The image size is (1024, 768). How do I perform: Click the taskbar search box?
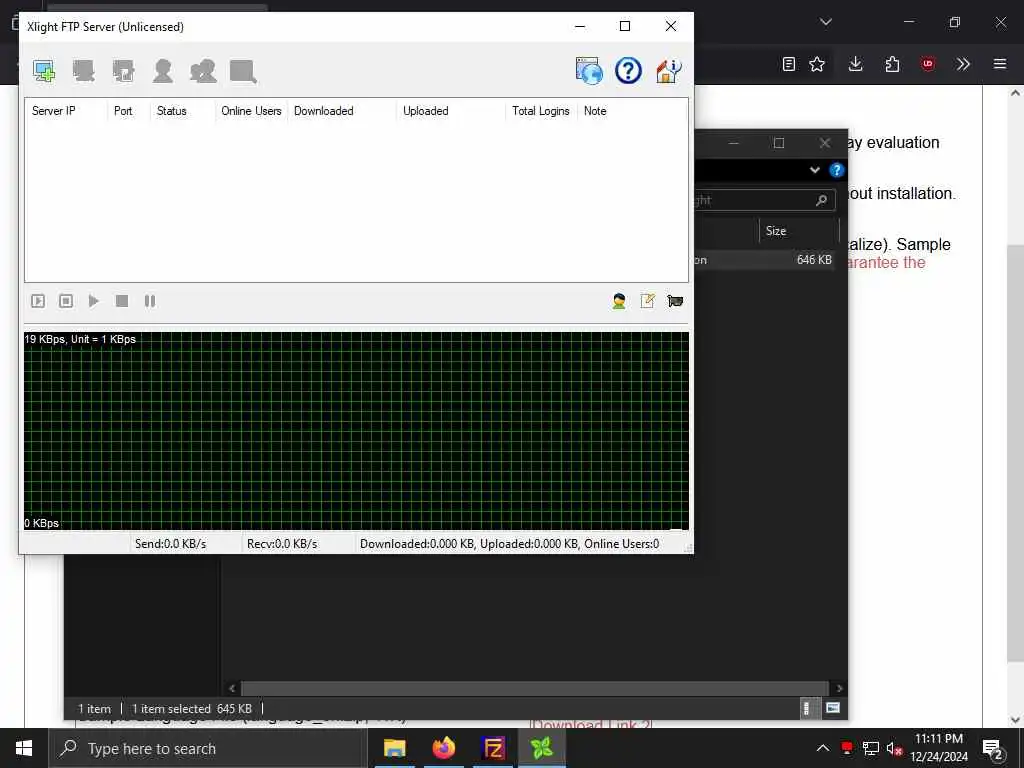coord(208,748)
